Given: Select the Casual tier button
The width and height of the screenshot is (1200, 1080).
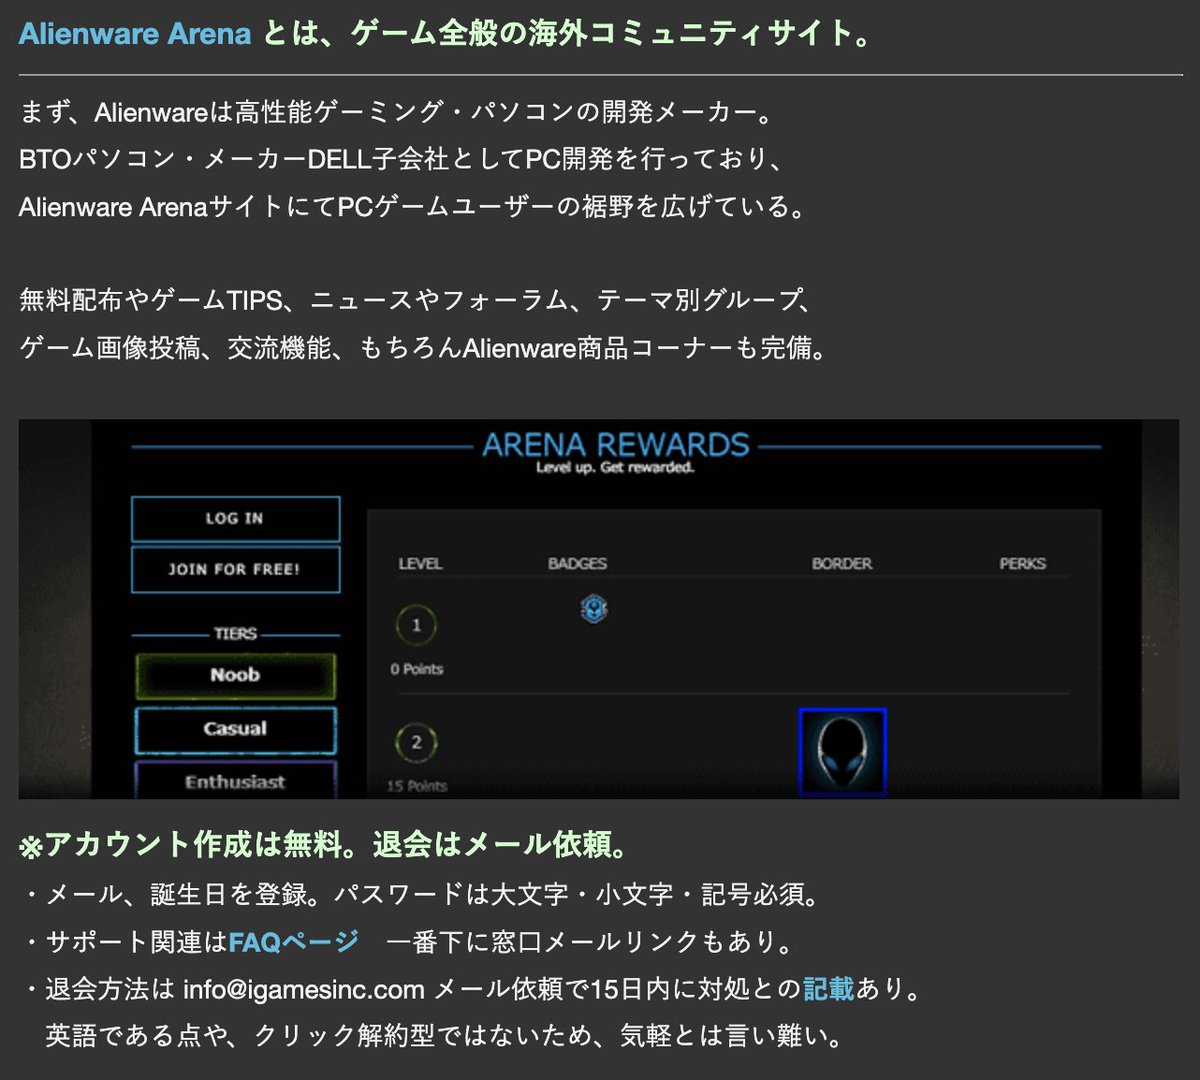Looking at the screenshot, I should [x=235, y=729].
